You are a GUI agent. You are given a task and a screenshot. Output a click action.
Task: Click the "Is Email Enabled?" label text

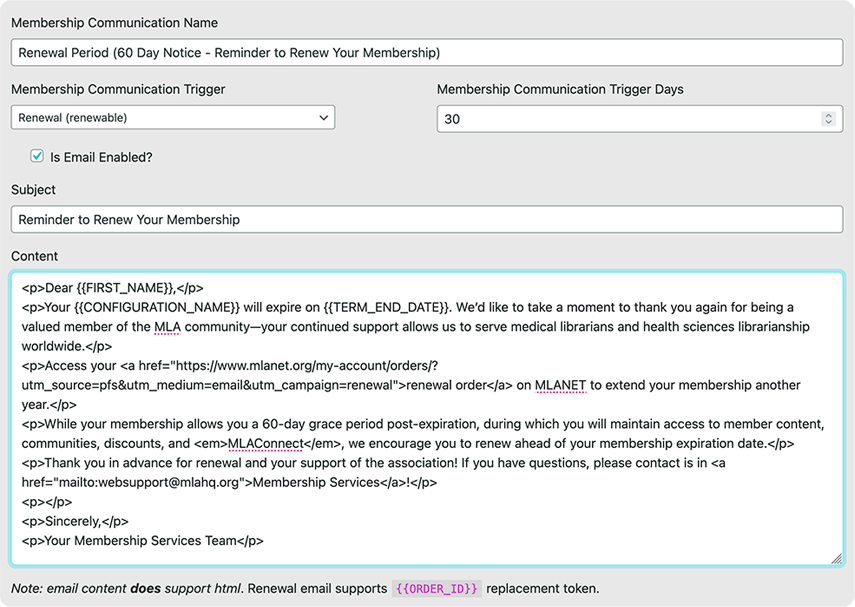[101, 157]
